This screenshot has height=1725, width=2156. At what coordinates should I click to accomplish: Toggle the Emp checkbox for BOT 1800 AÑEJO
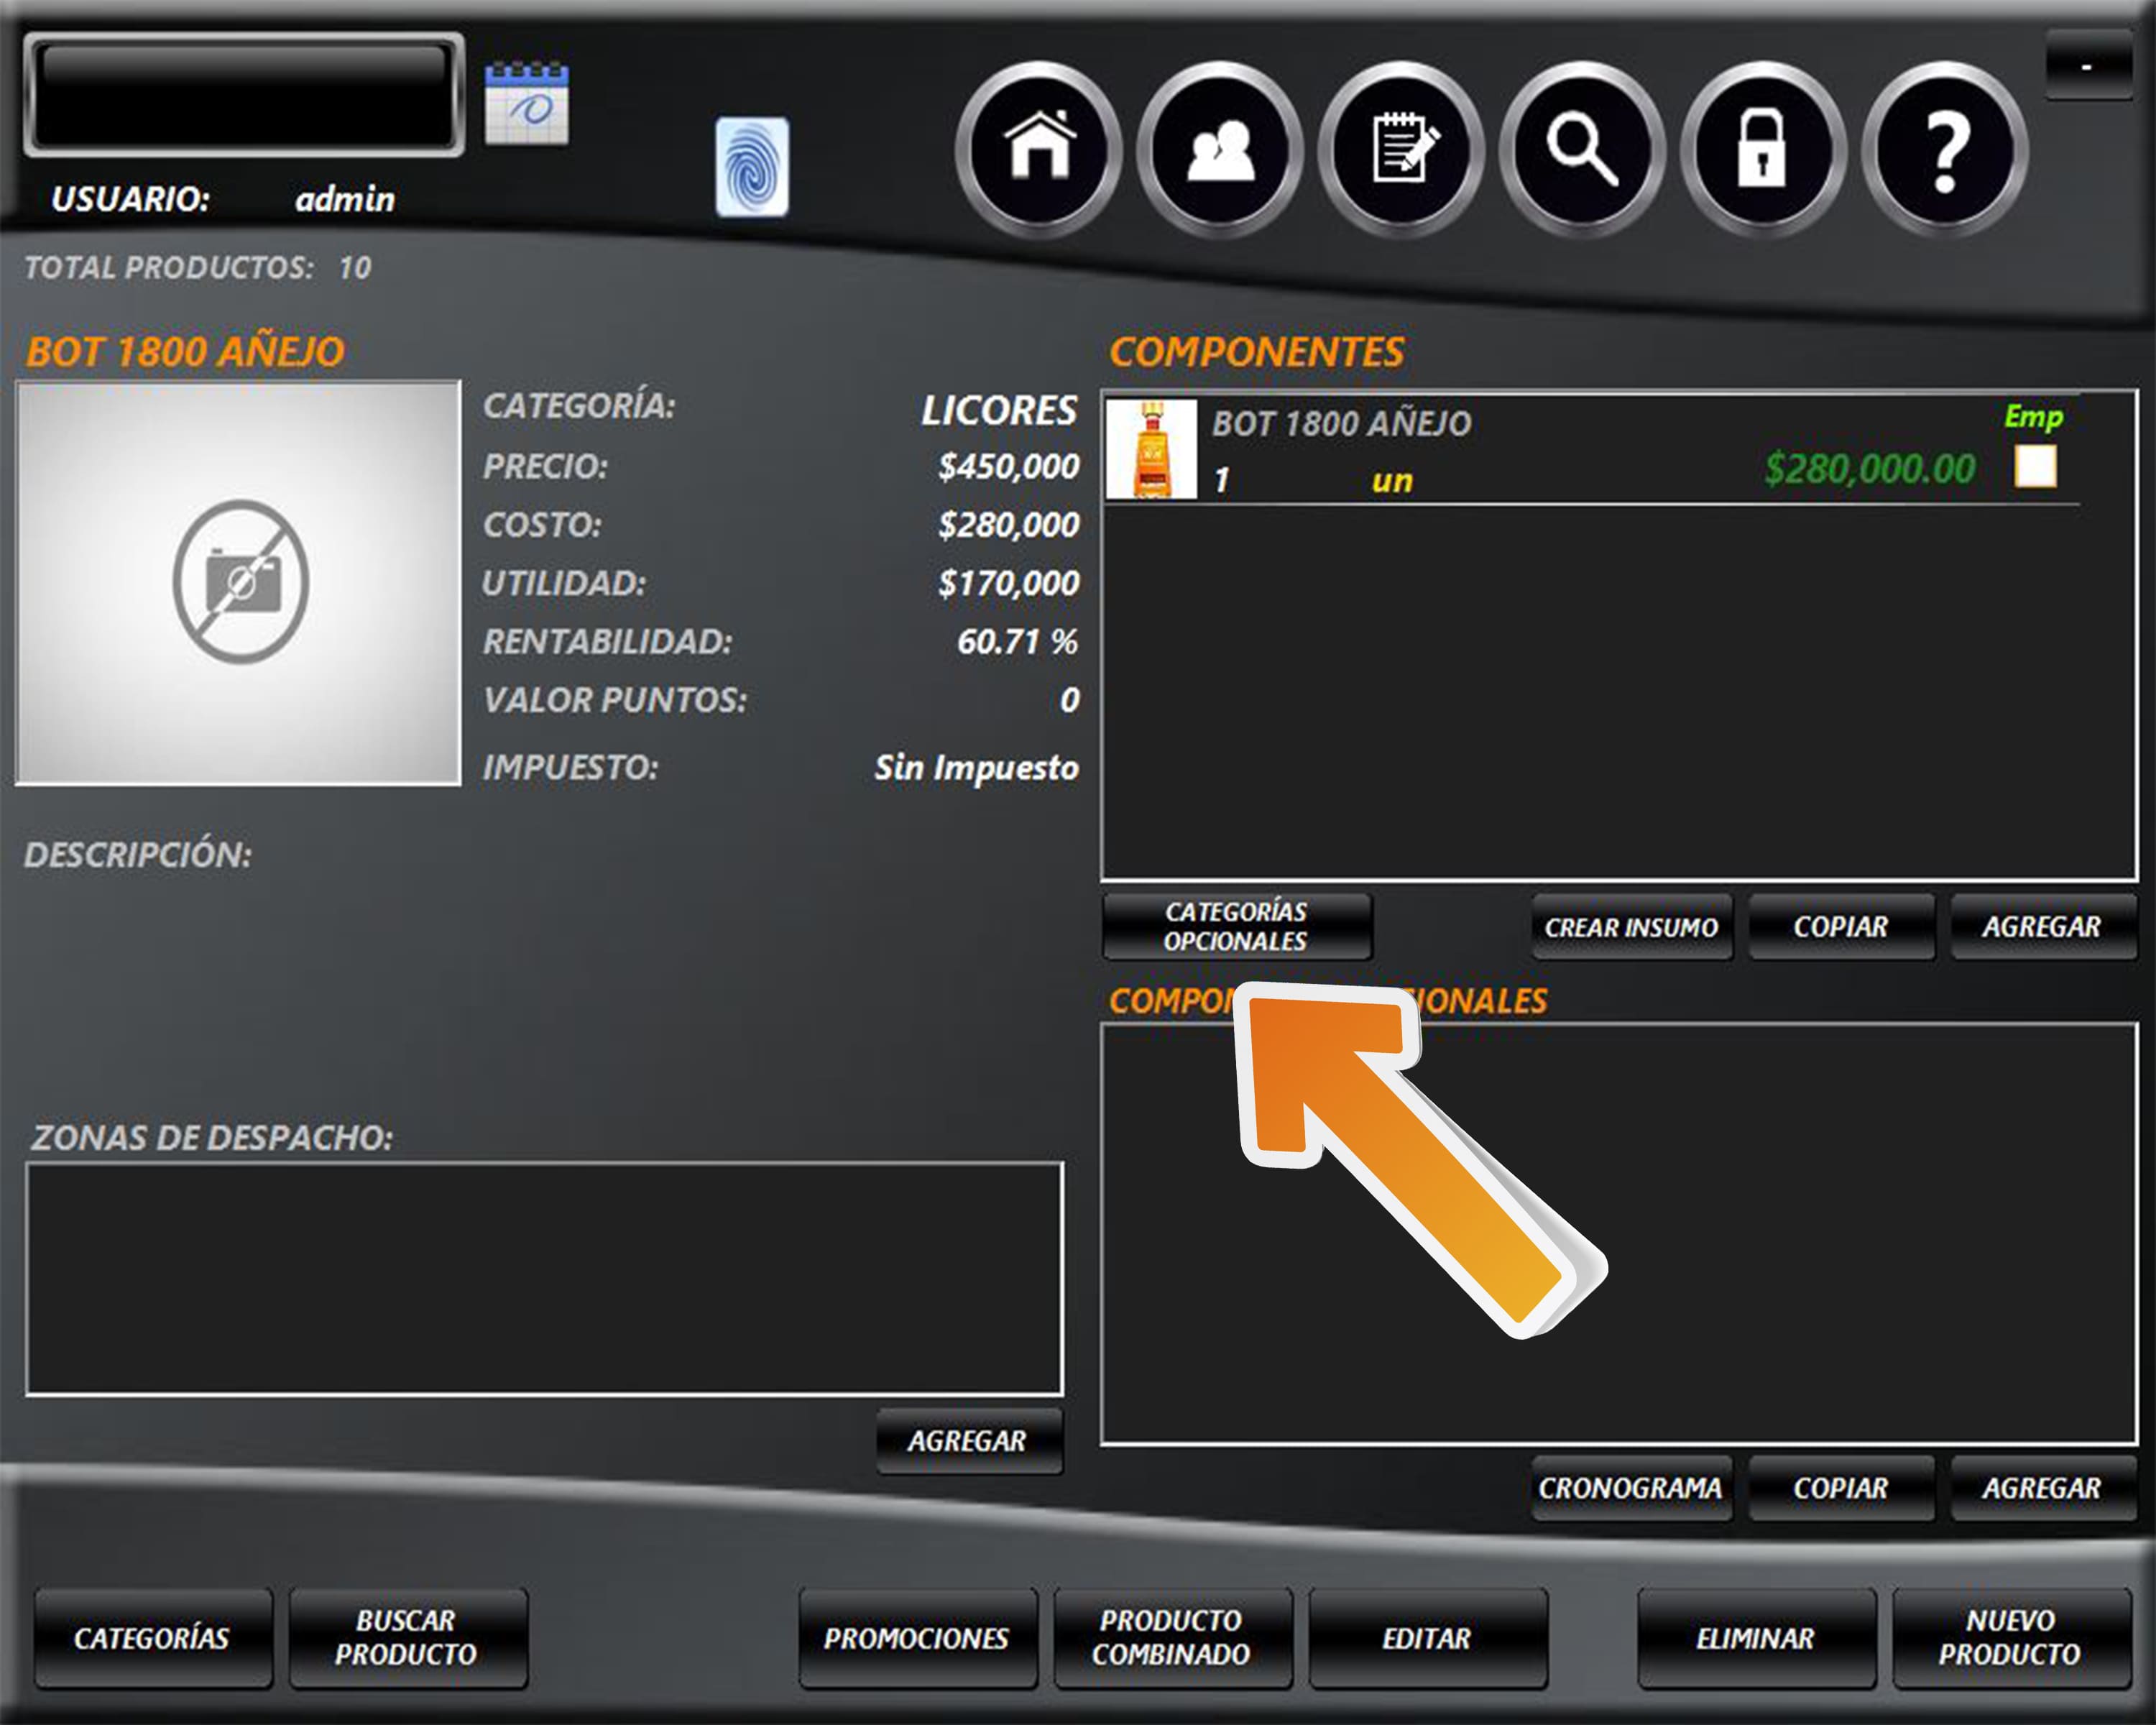tap(2035, 466)
